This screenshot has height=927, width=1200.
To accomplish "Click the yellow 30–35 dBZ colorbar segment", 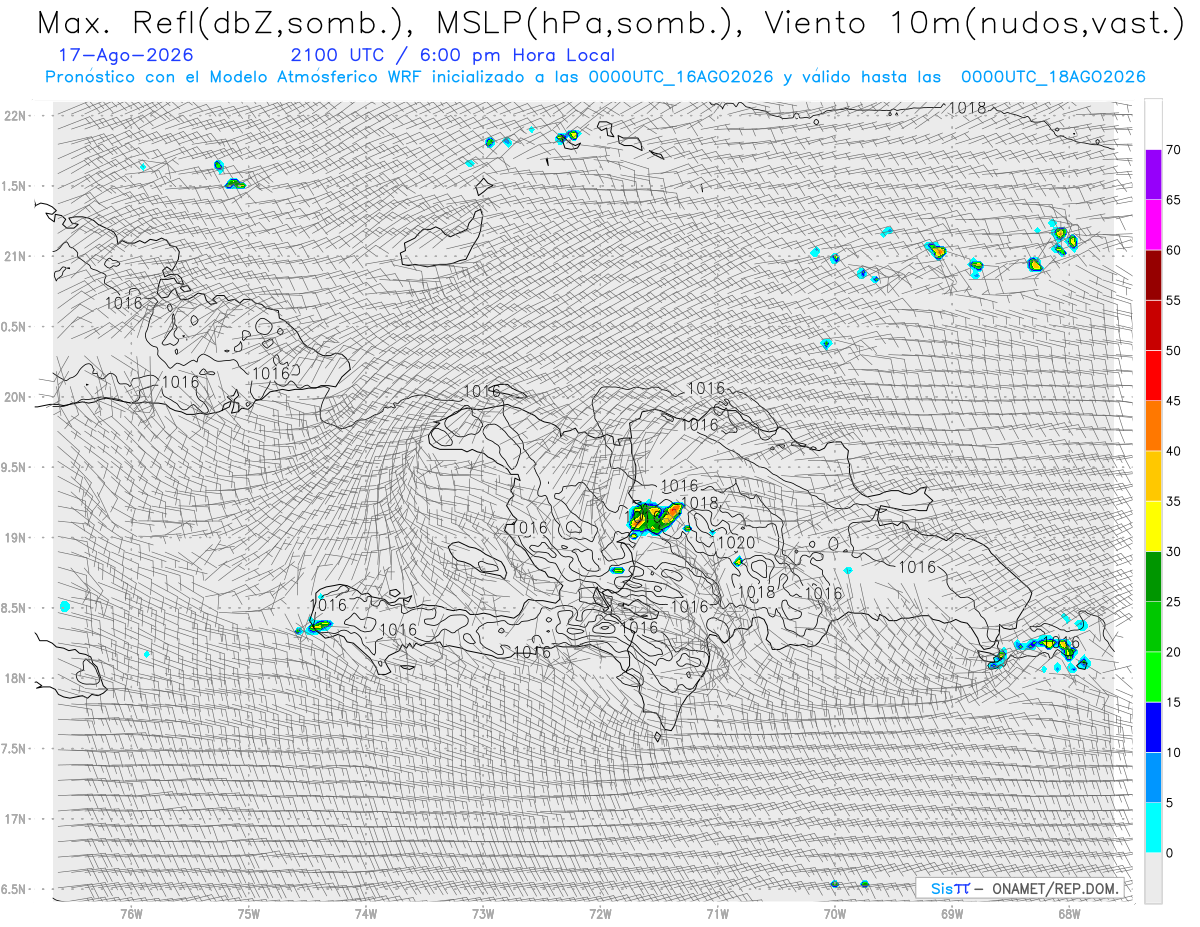I will 1153,526.
